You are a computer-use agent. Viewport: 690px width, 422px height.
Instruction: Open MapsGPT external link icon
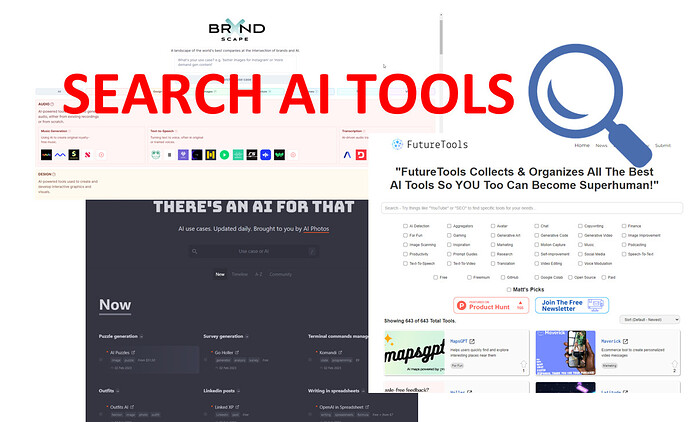[x=472, y=341]
